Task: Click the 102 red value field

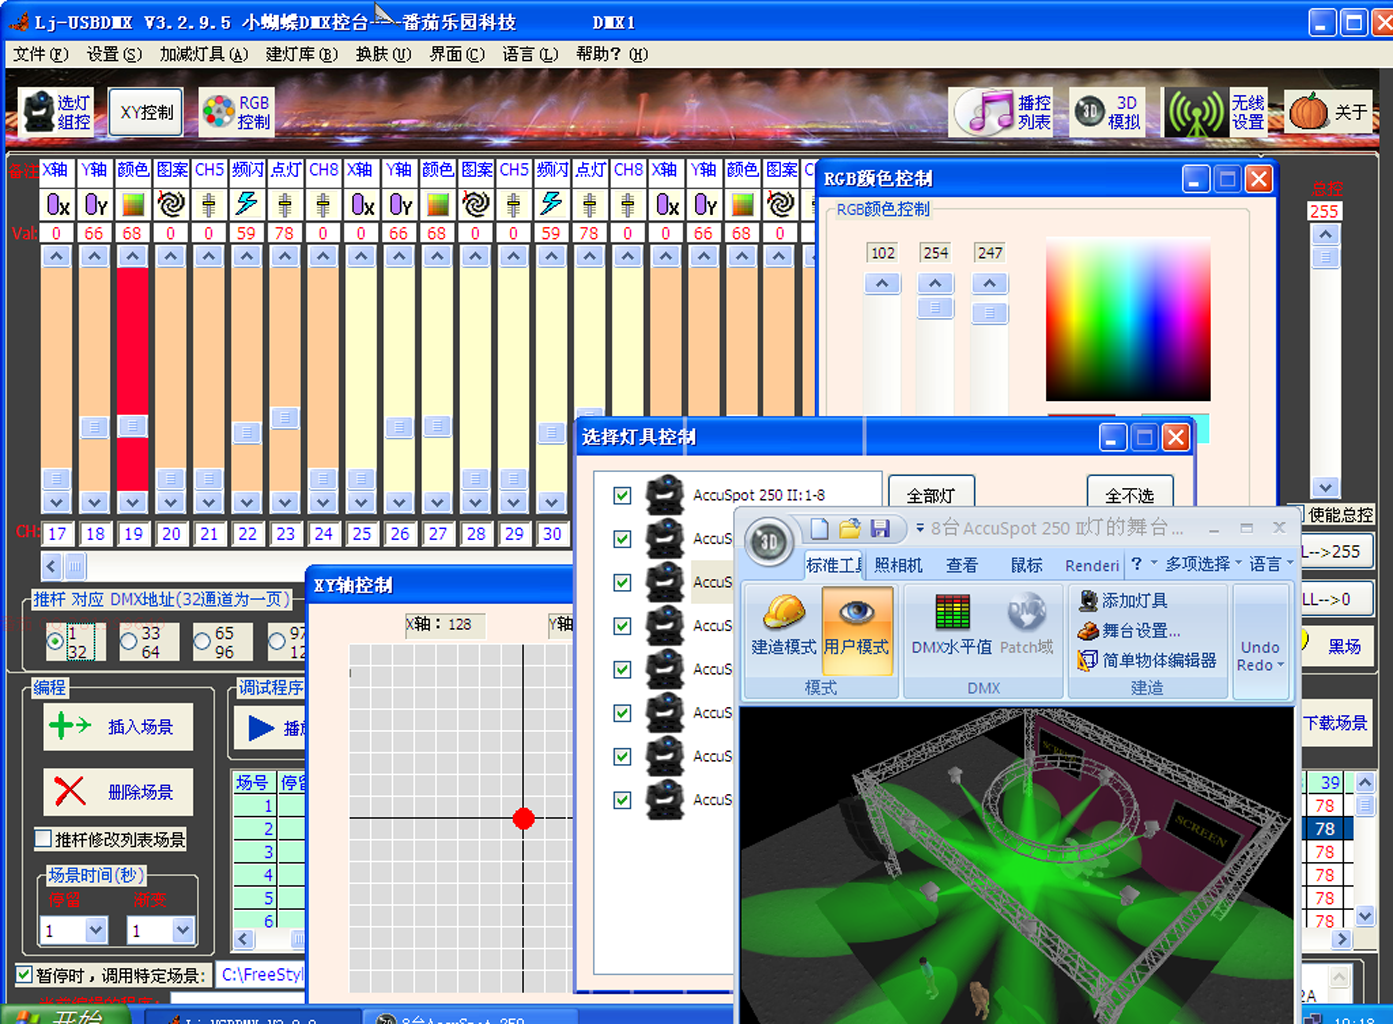Action: click(882, 253)
